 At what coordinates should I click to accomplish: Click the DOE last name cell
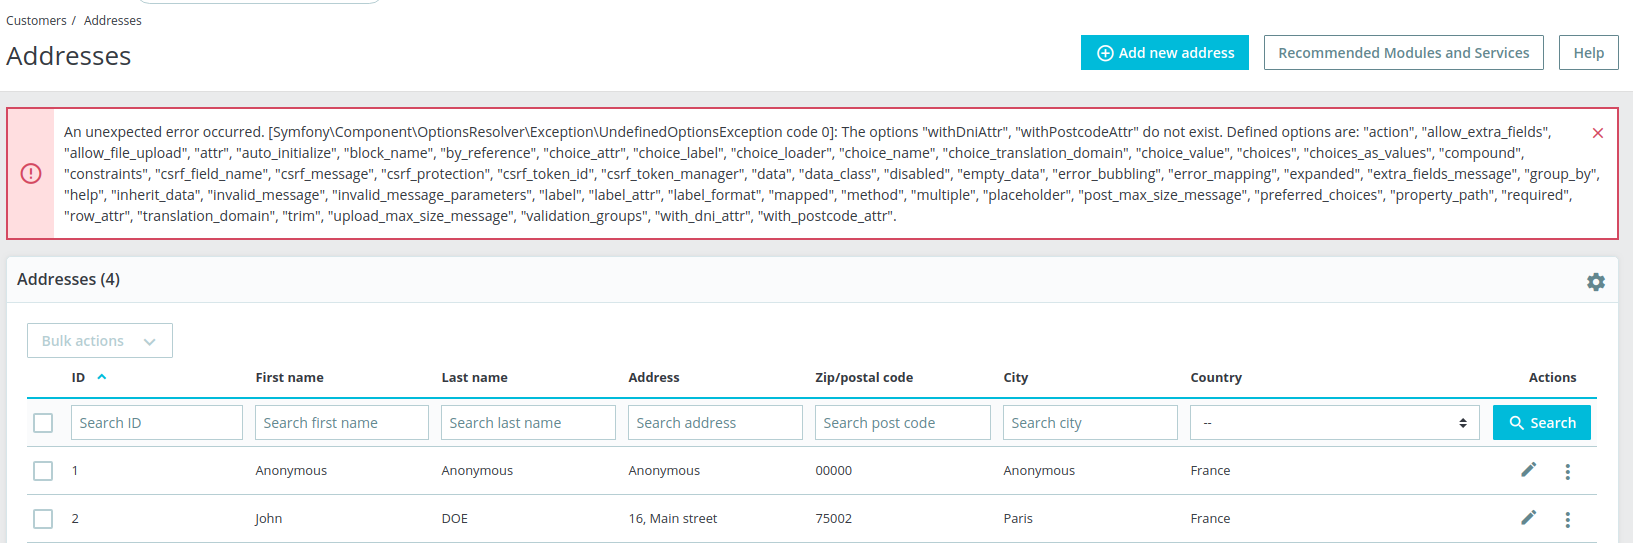click(x=455, y=519)
